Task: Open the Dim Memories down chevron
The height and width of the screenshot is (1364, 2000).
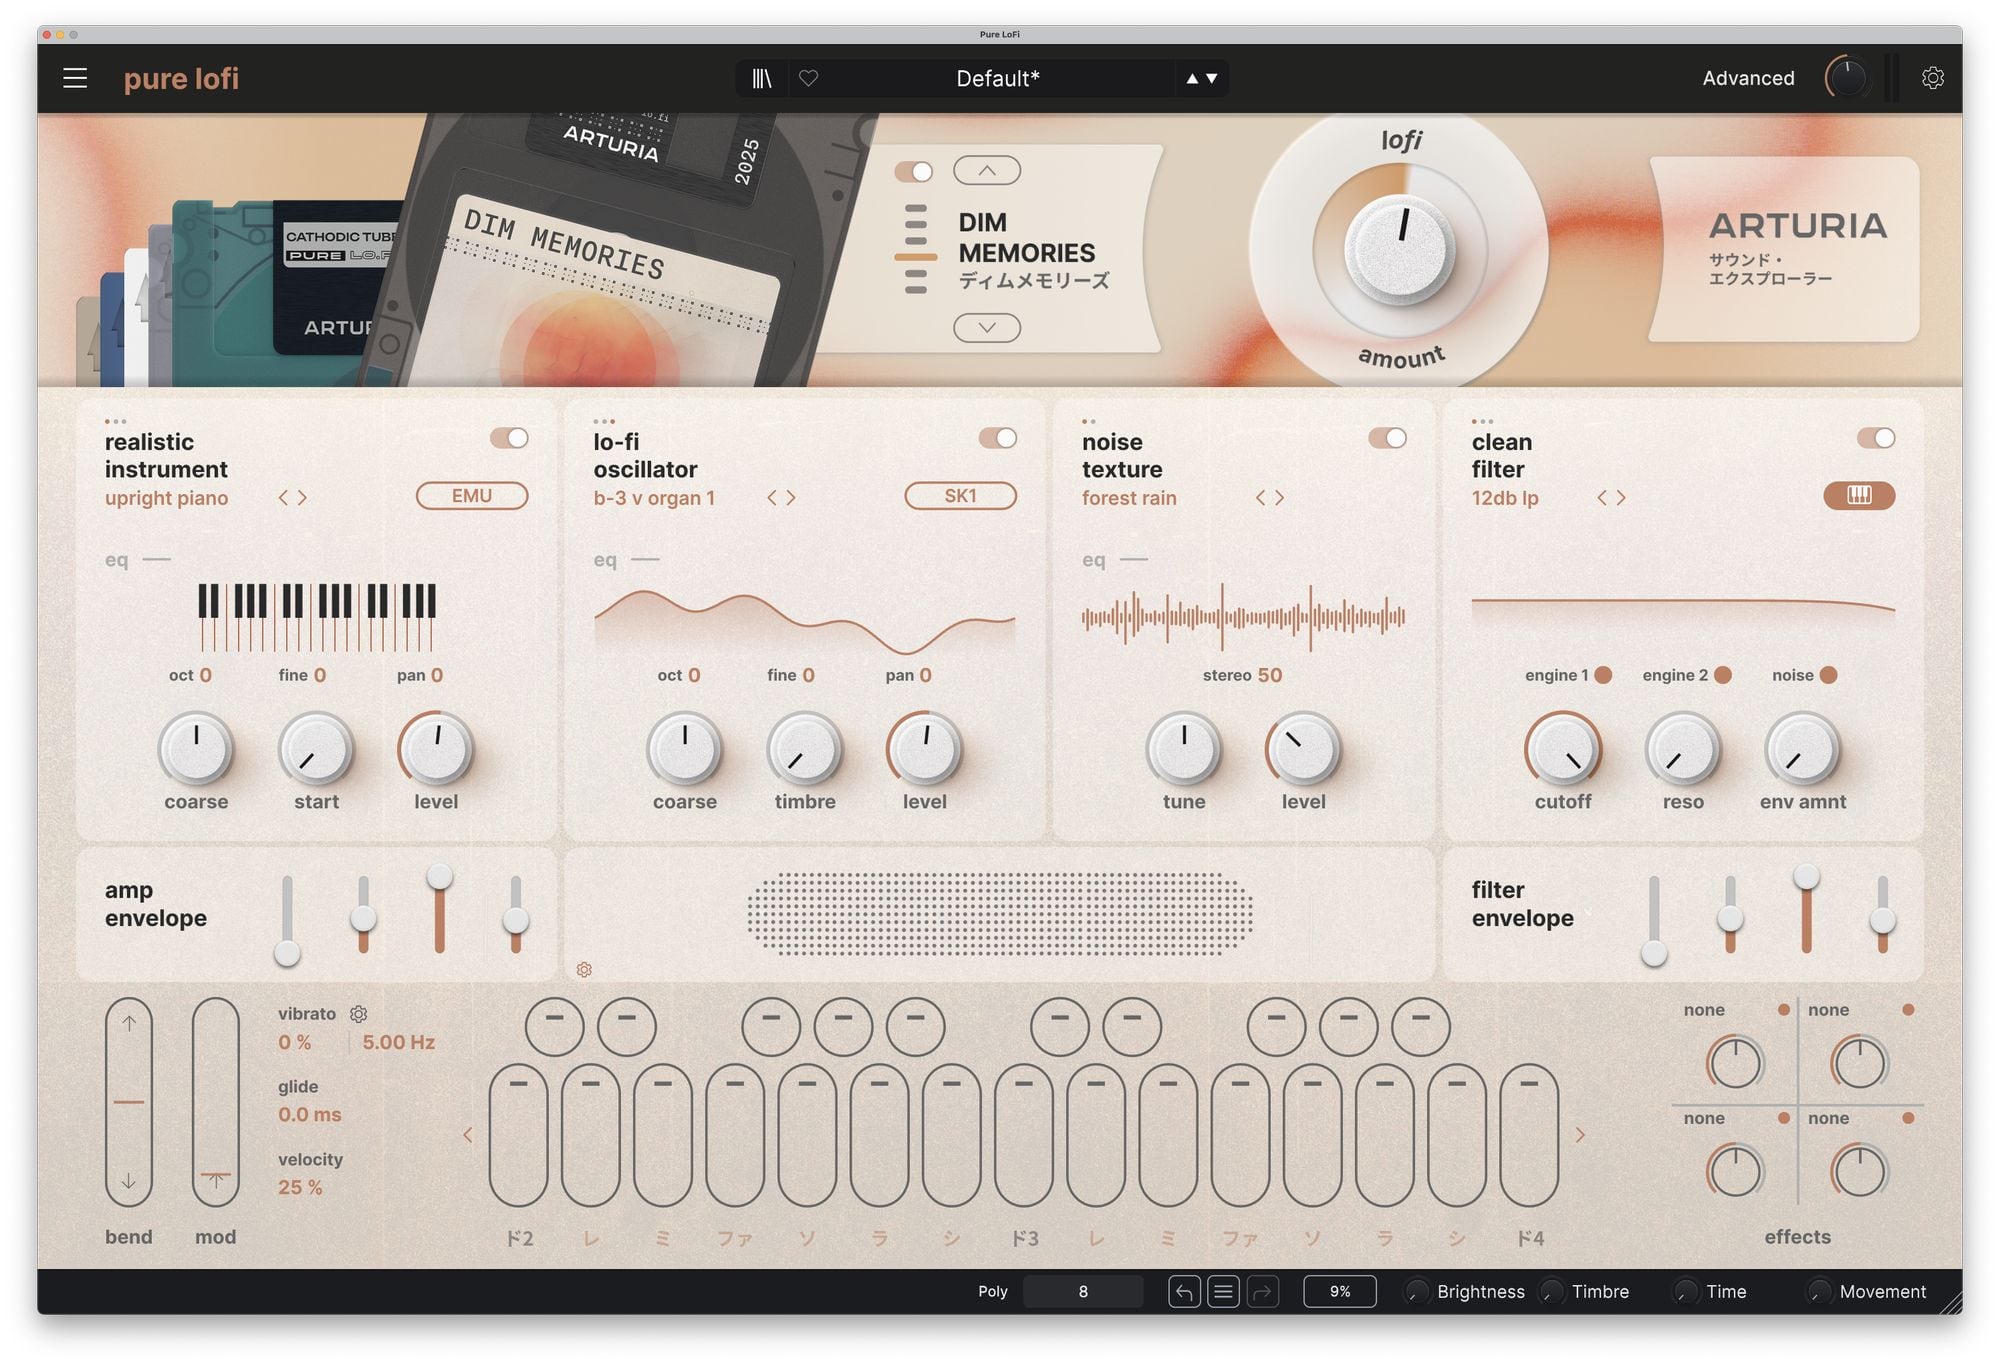Action: pyautogui.click(x=986, y=328)
